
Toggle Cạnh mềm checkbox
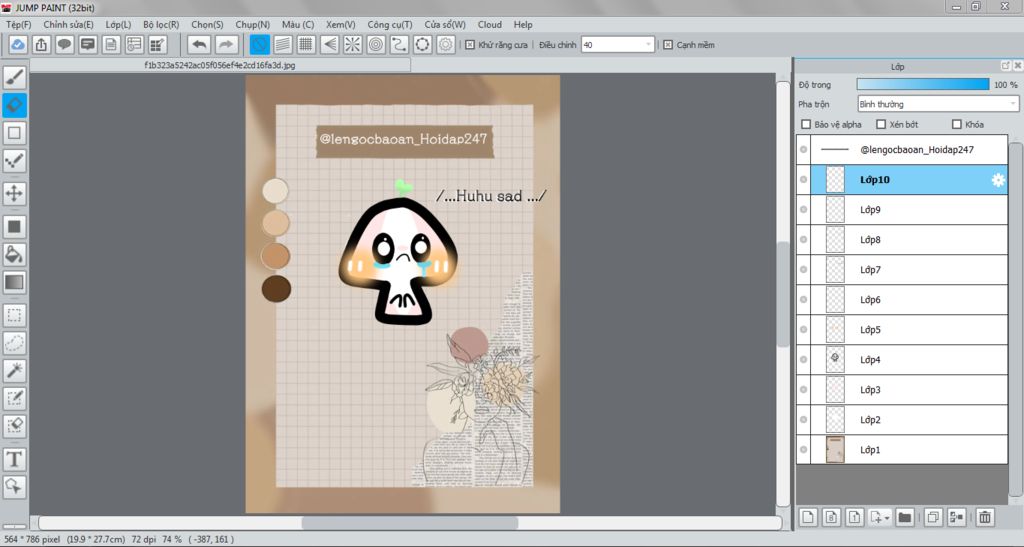coord(667,45)
